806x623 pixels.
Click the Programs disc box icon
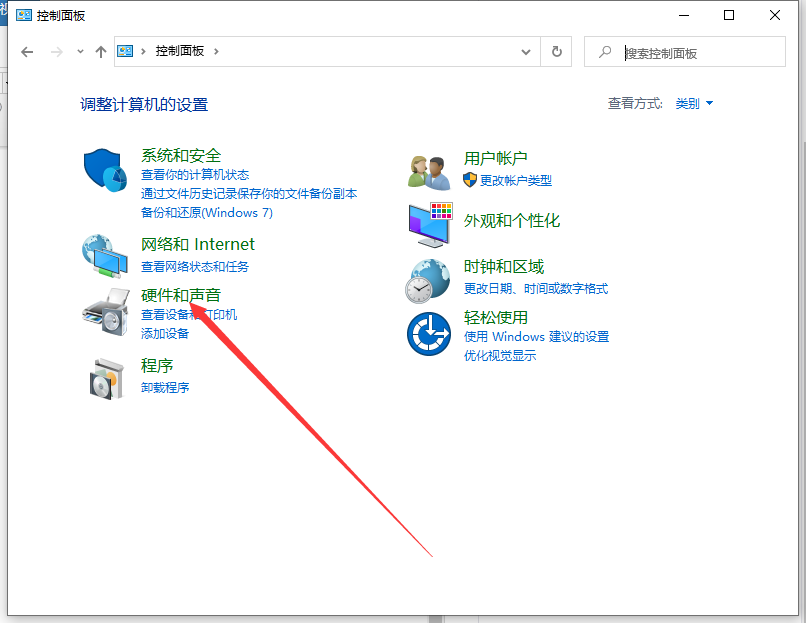pyautogui.click(x=105, y=377)
